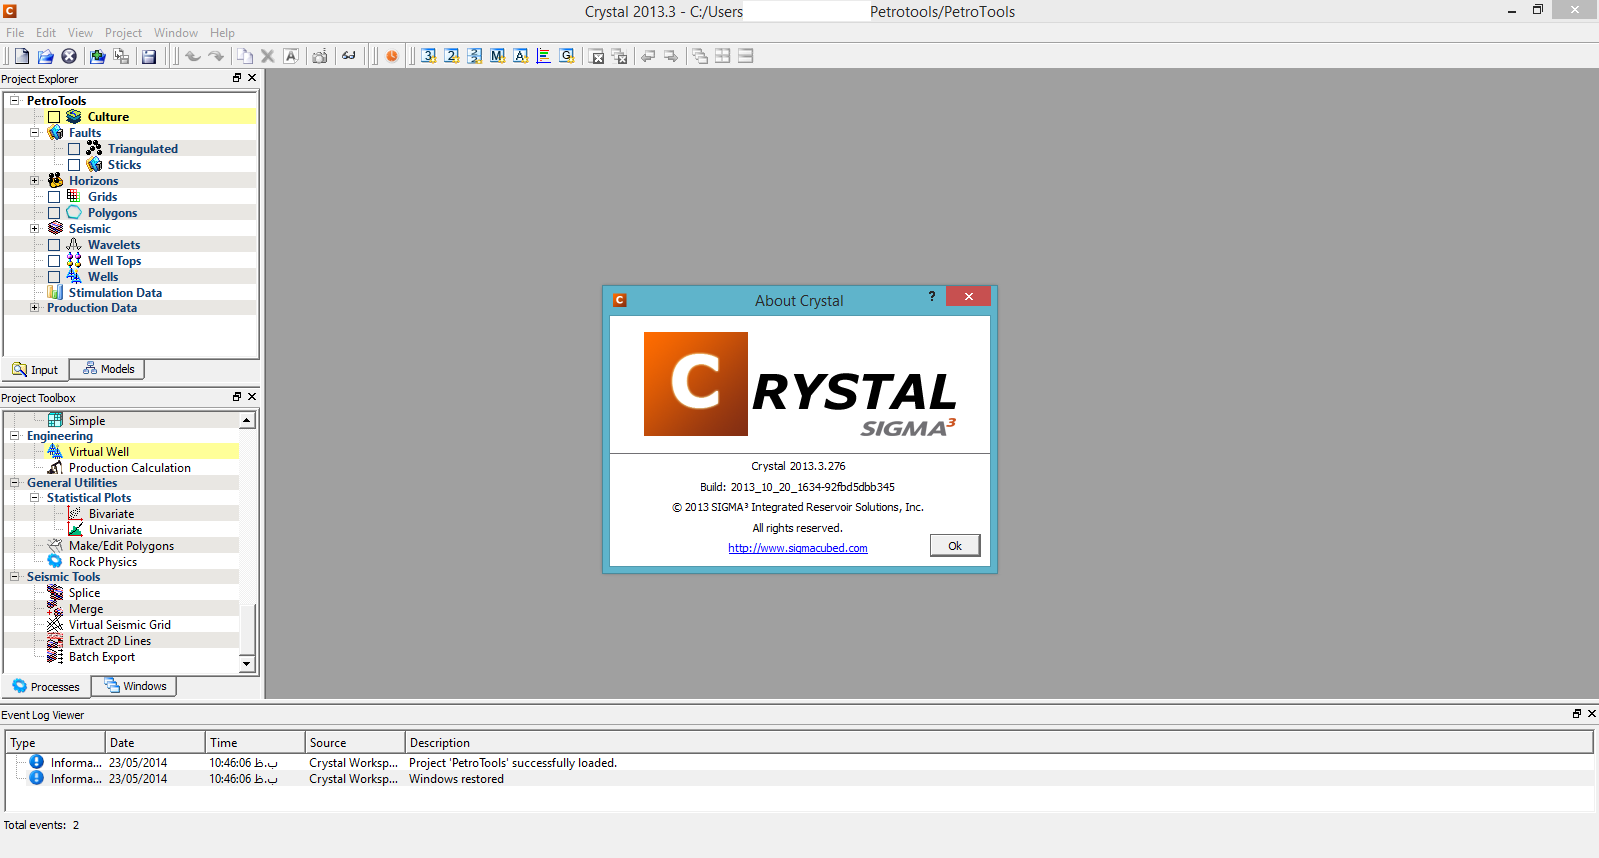Click Ok in About Crystal dialog

pos(955,545)
